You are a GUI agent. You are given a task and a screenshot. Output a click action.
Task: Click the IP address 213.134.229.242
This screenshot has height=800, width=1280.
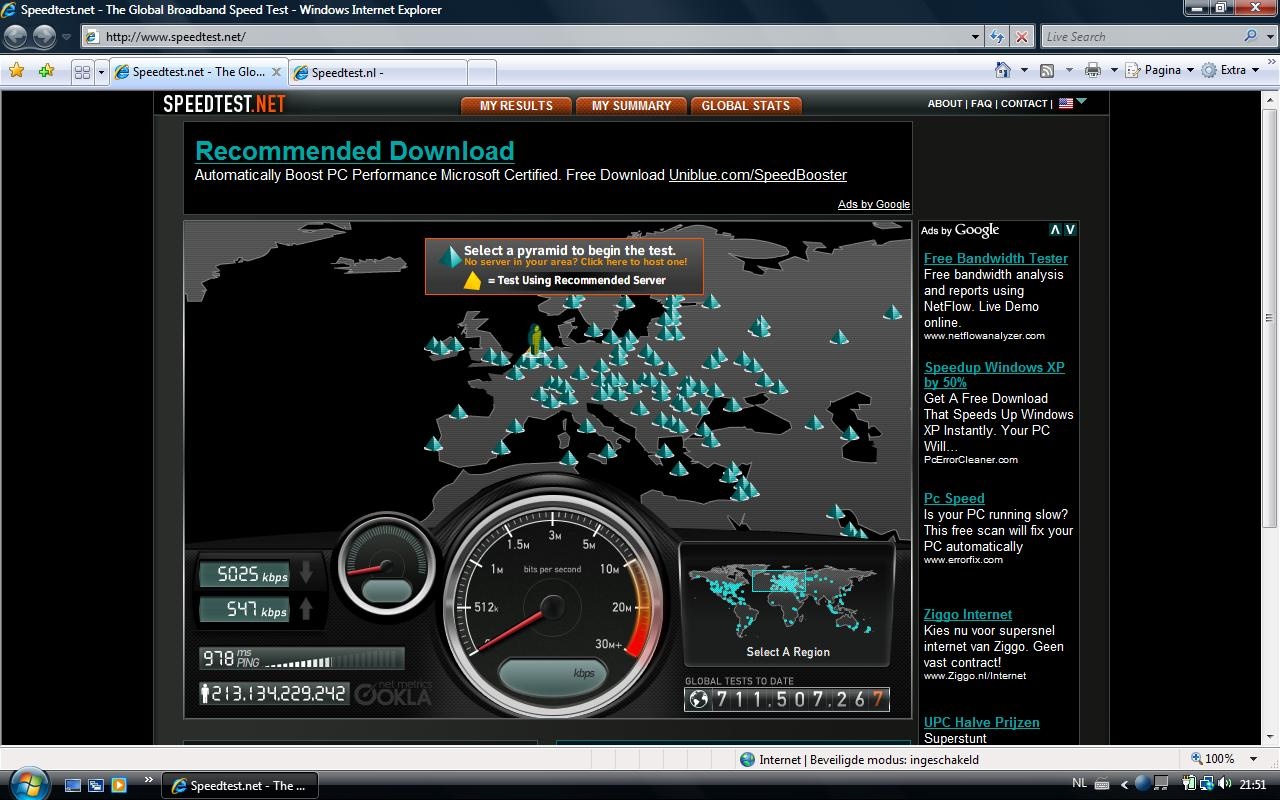[274, 693]
